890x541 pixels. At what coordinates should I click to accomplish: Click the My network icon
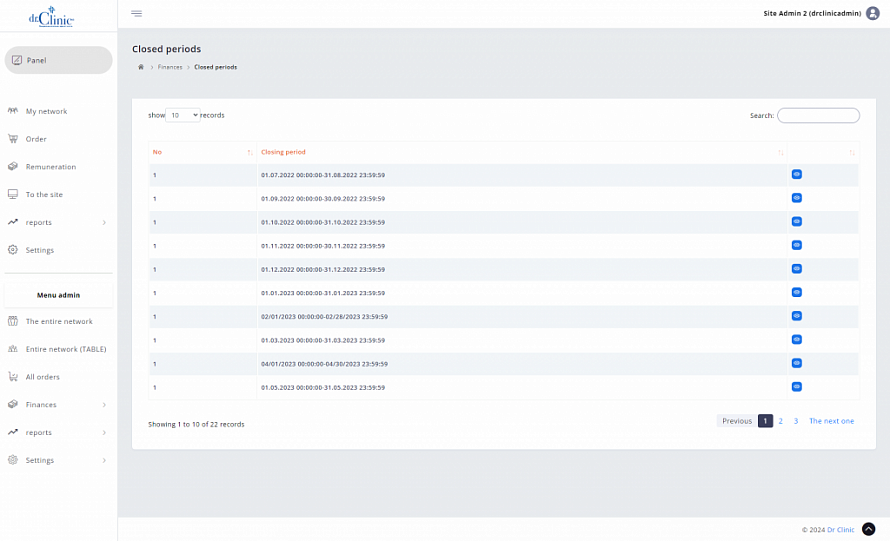click(x=13, y=111)
